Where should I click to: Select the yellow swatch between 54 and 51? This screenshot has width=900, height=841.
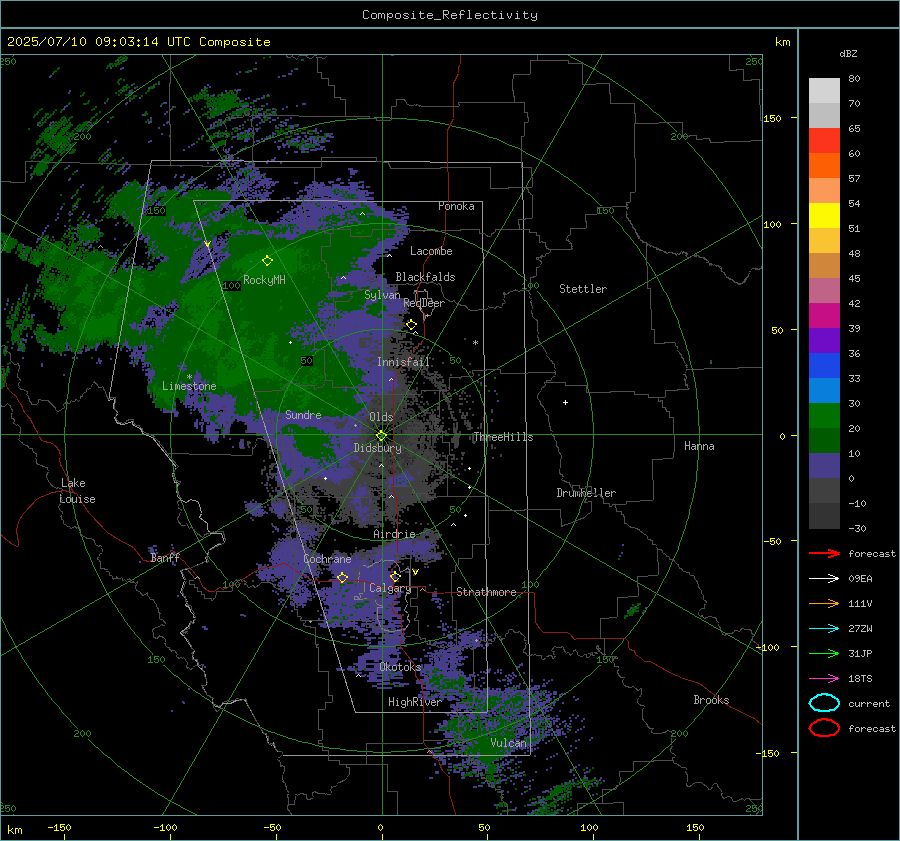(x=824, y=216)
